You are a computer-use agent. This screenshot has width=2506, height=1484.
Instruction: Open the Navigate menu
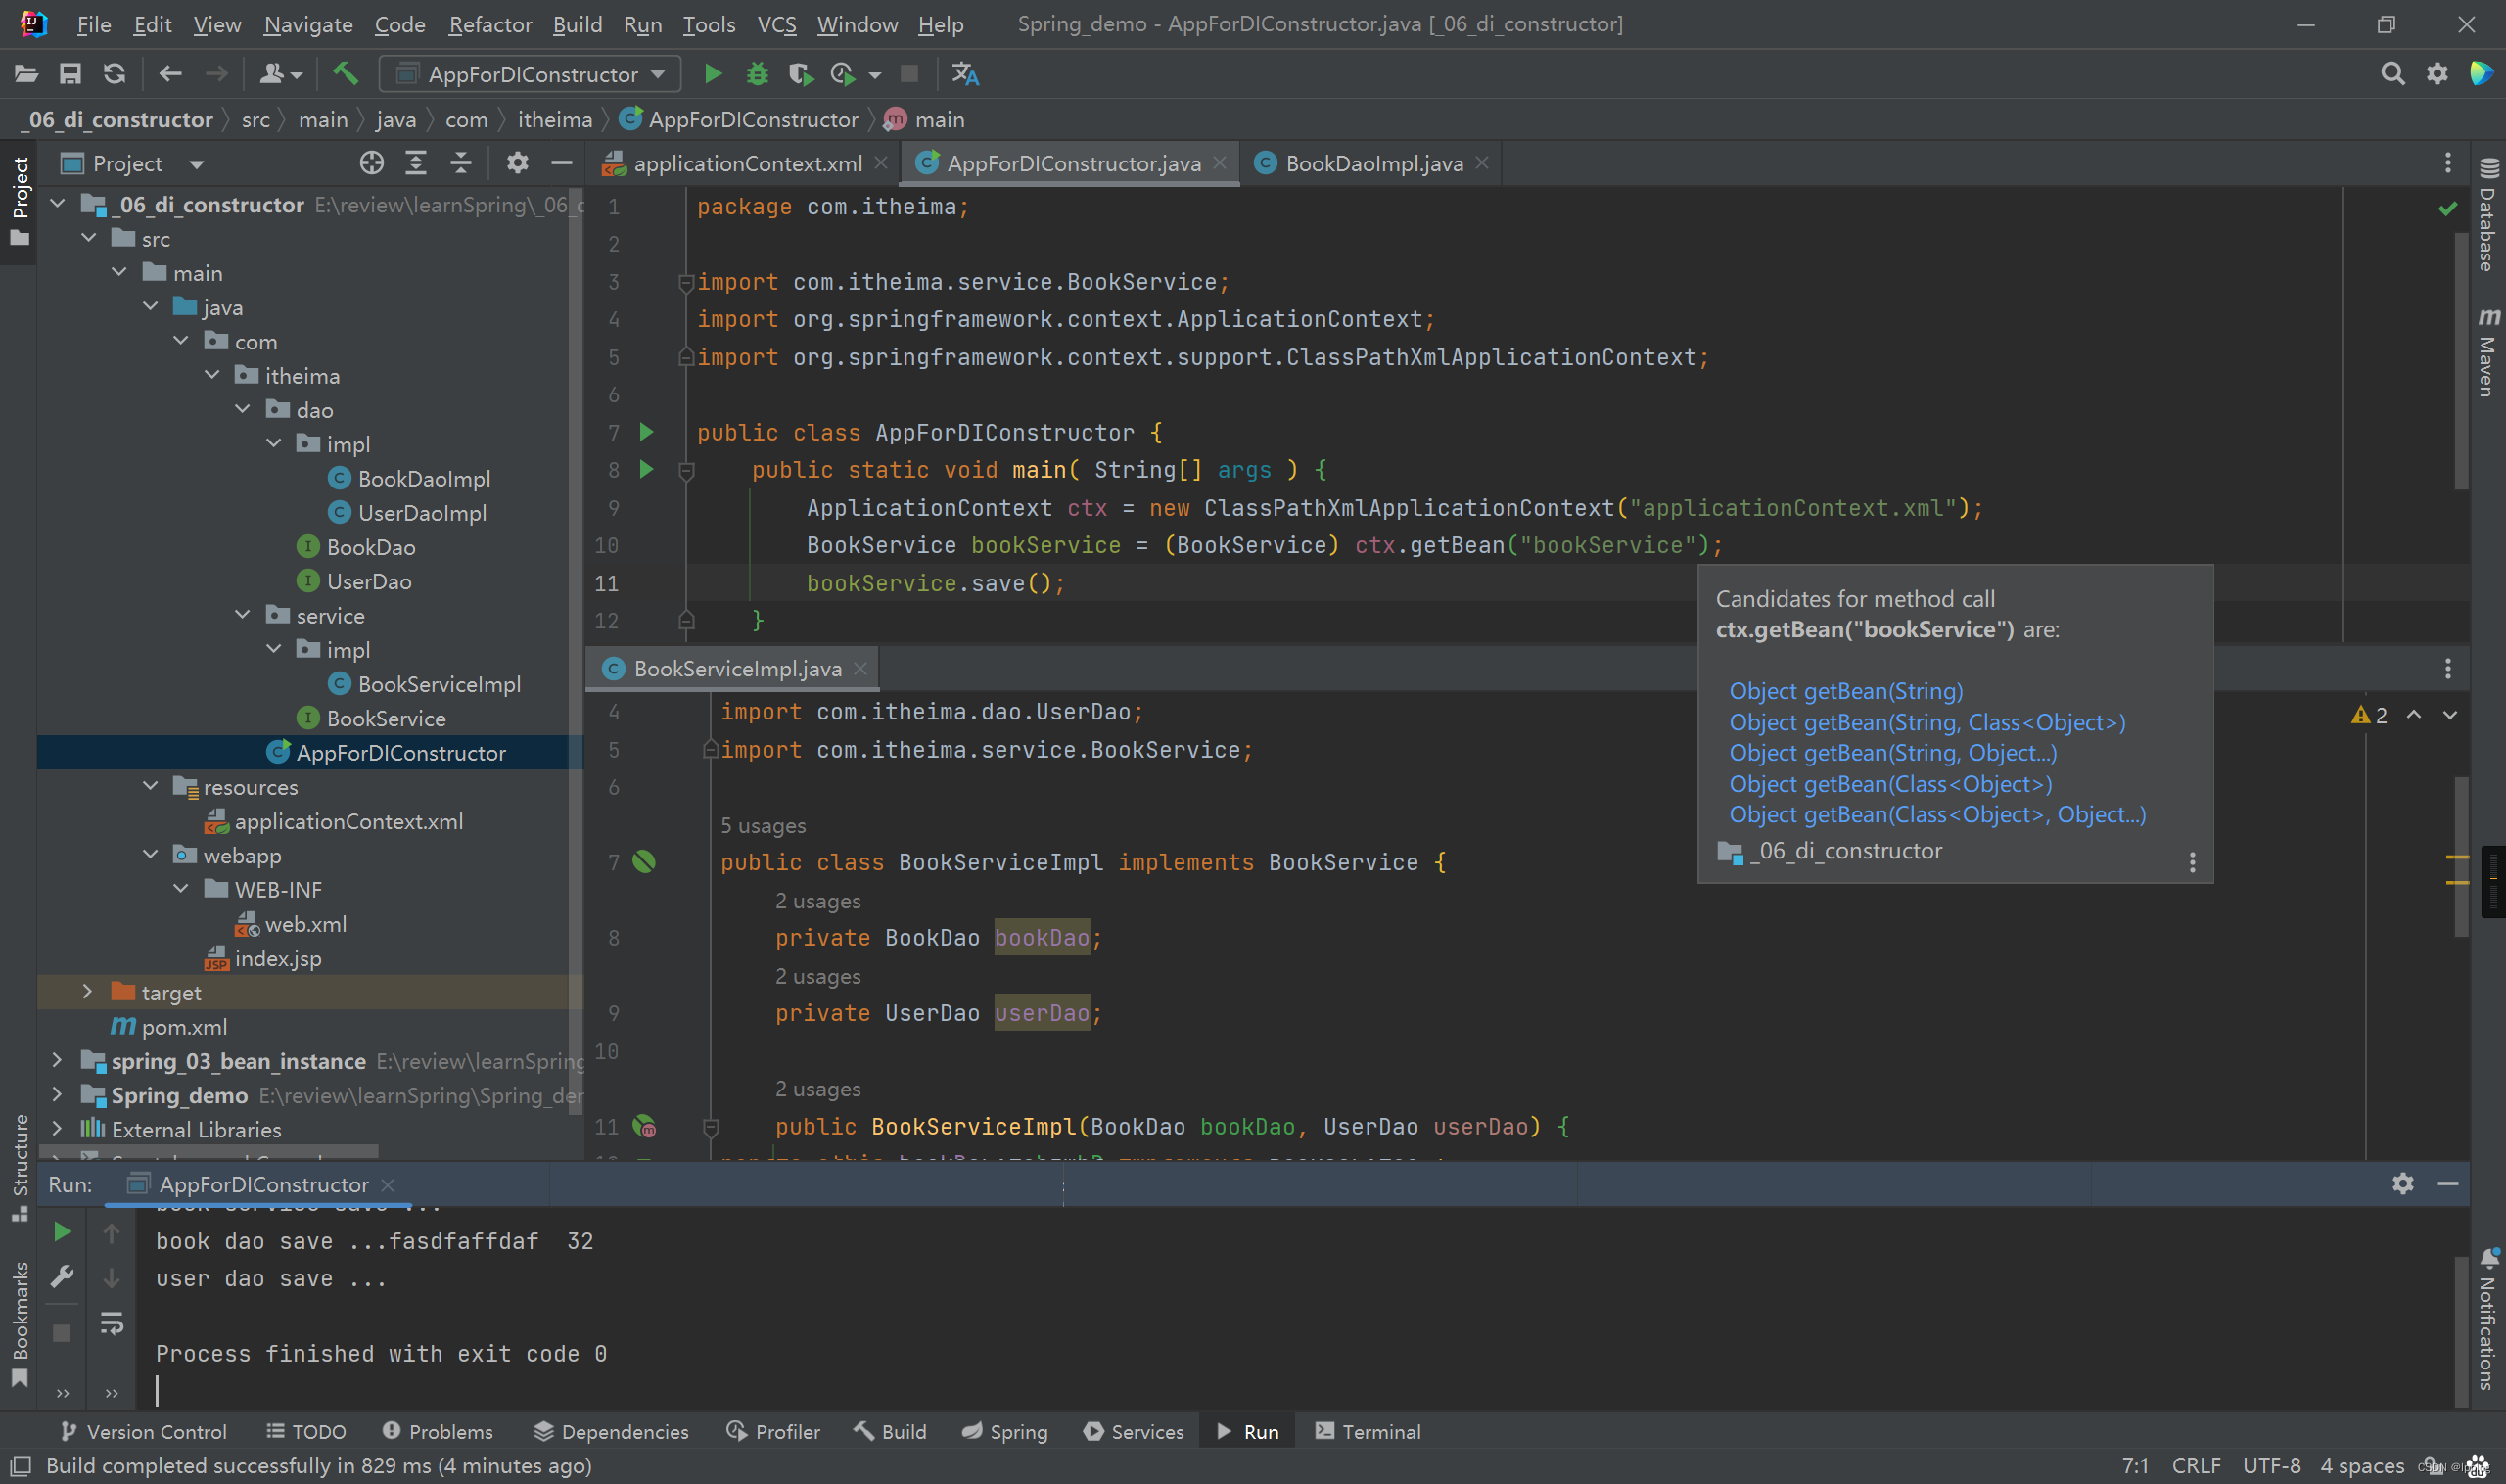pyautogui.click(x=308, y=24)
